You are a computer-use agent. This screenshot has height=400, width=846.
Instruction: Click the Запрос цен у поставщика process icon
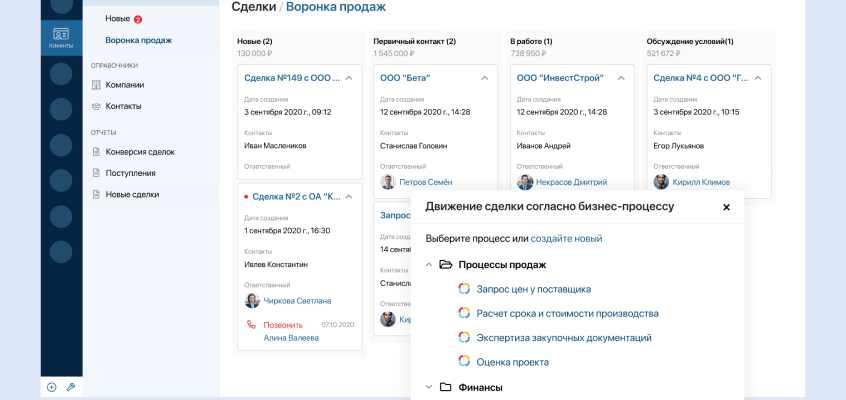pos(464,289)
